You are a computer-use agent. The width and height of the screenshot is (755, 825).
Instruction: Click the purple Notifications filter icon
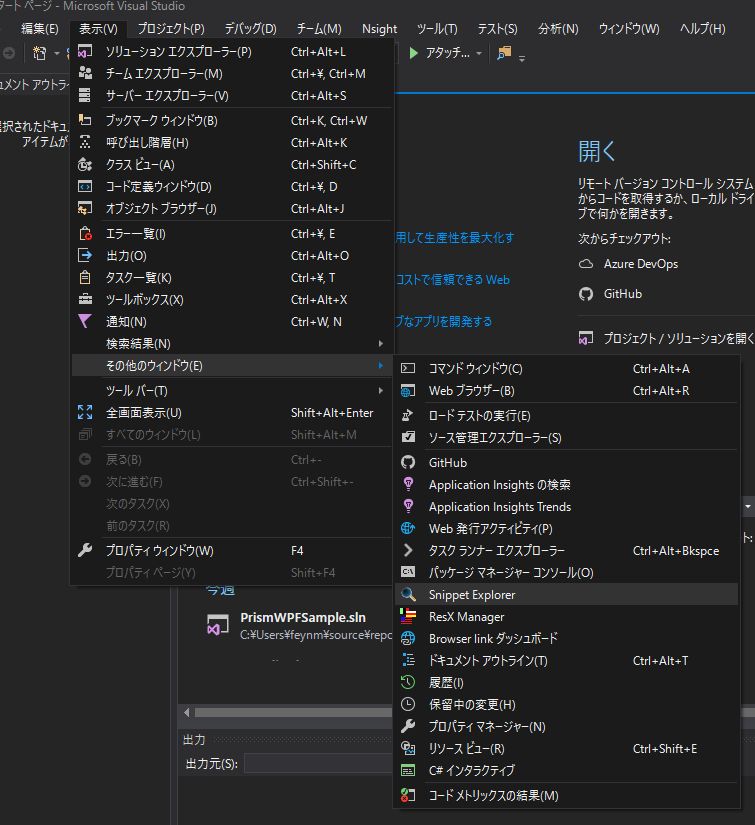pyautogui.click(x=85, y=321)
